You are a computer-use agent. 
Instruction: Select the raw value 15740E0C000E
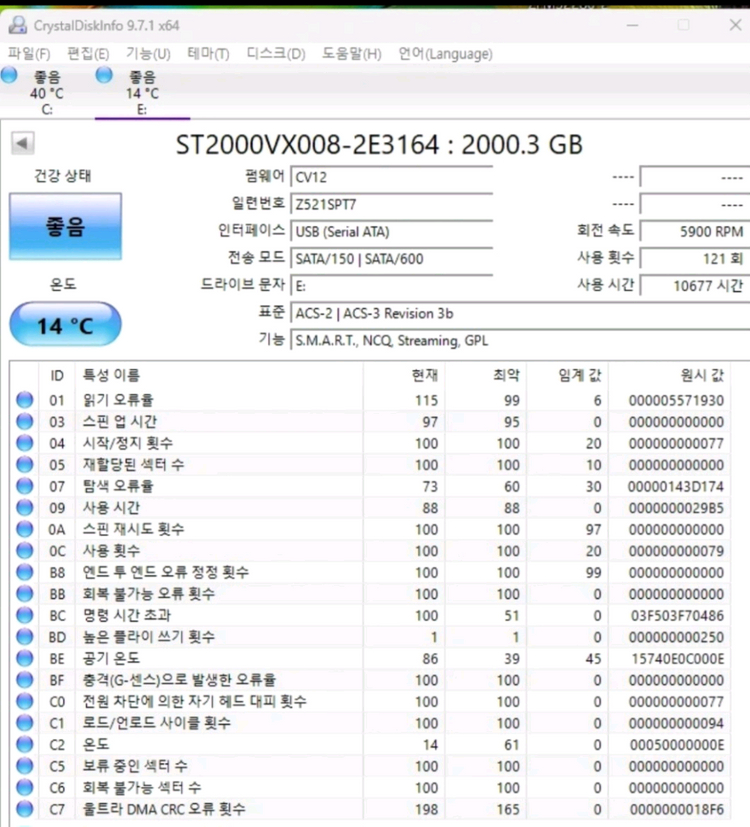[678, 659]
